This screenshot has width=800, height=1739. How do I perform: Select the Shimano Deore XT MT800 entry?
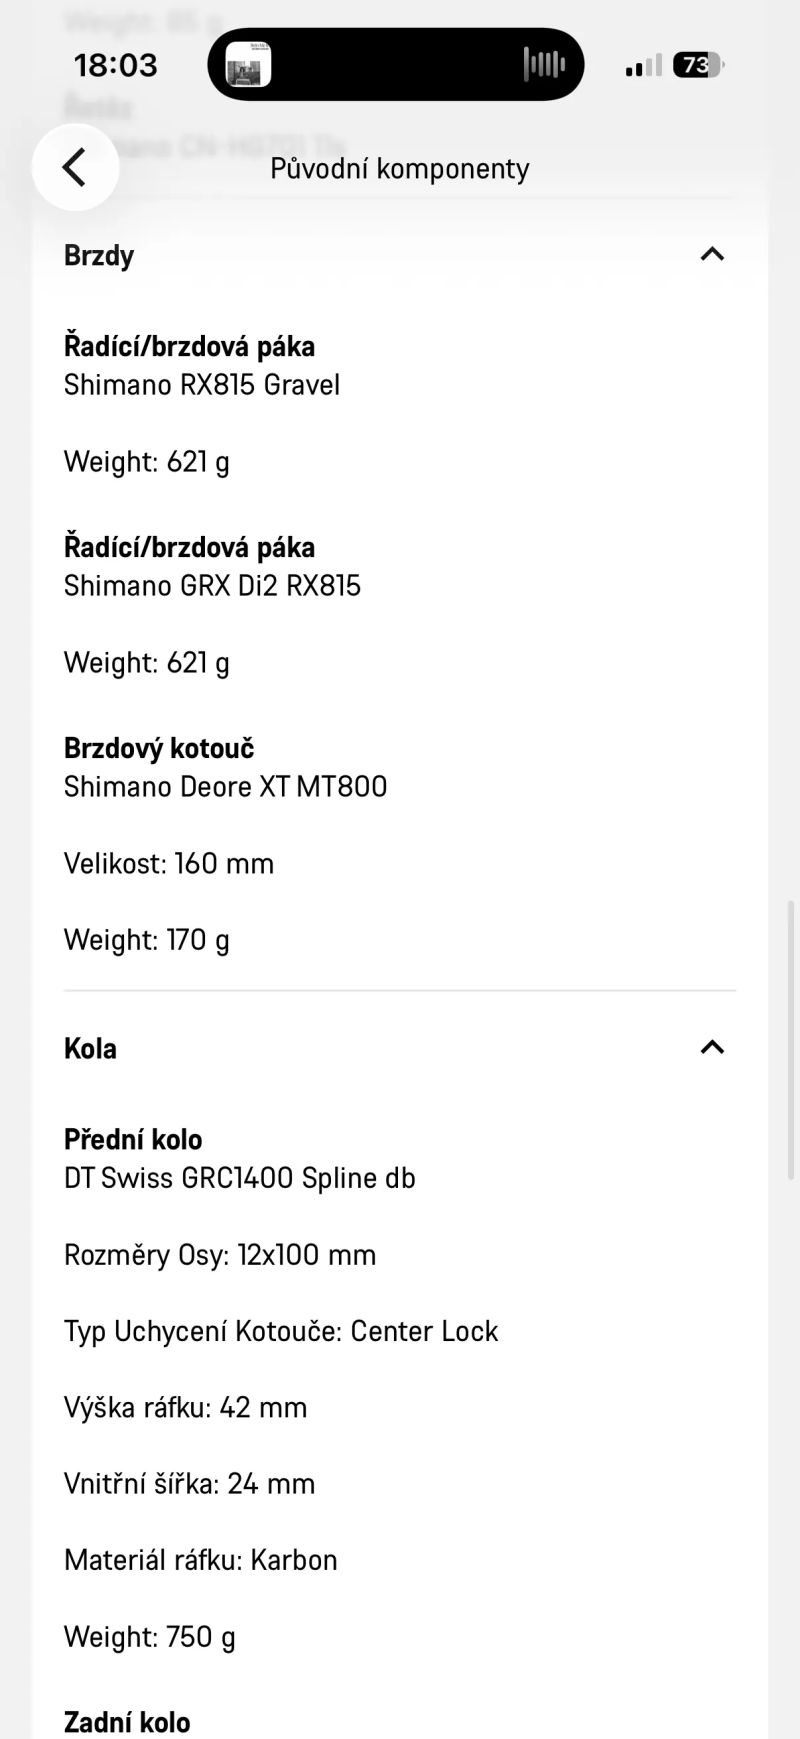click(225, 787)
